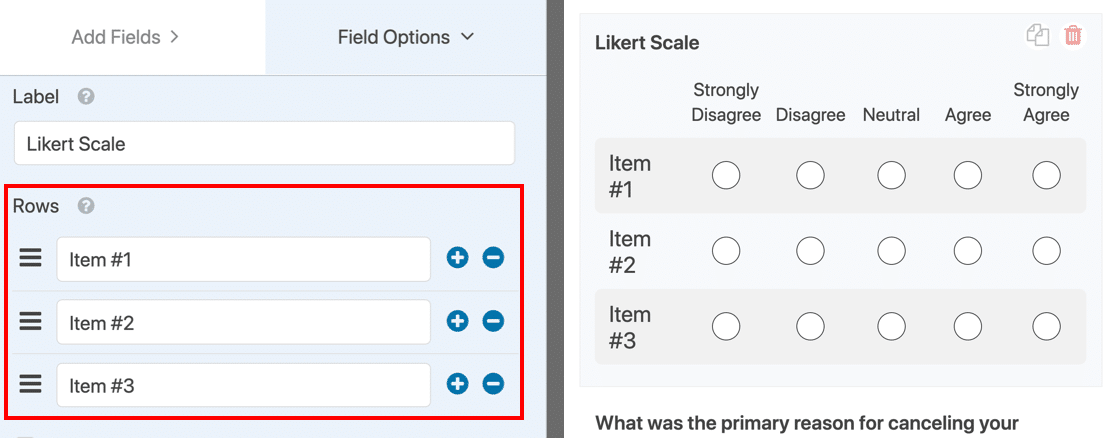Click the drag handle icon beside Item #3

30,385
